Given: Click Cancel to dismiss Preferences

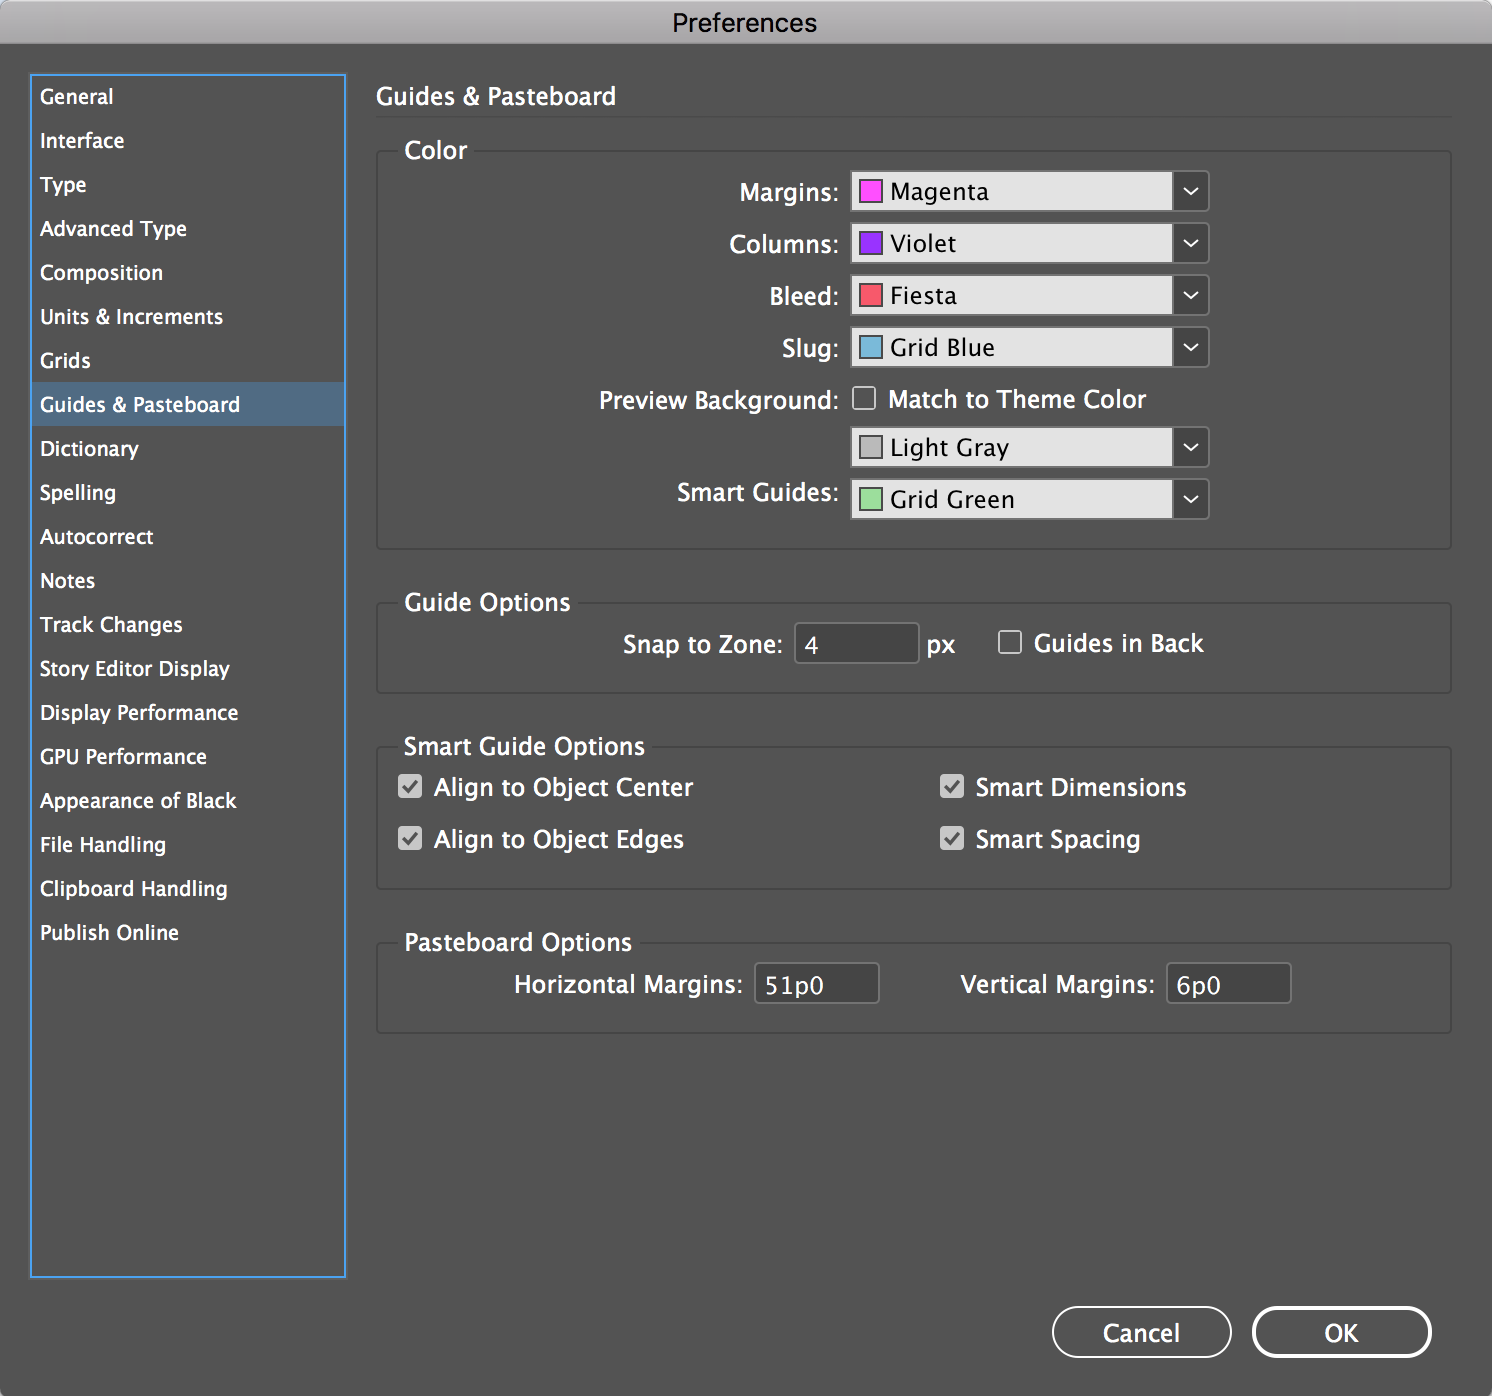Looking at the screenshot, I should click(x=1141, y=1332).
